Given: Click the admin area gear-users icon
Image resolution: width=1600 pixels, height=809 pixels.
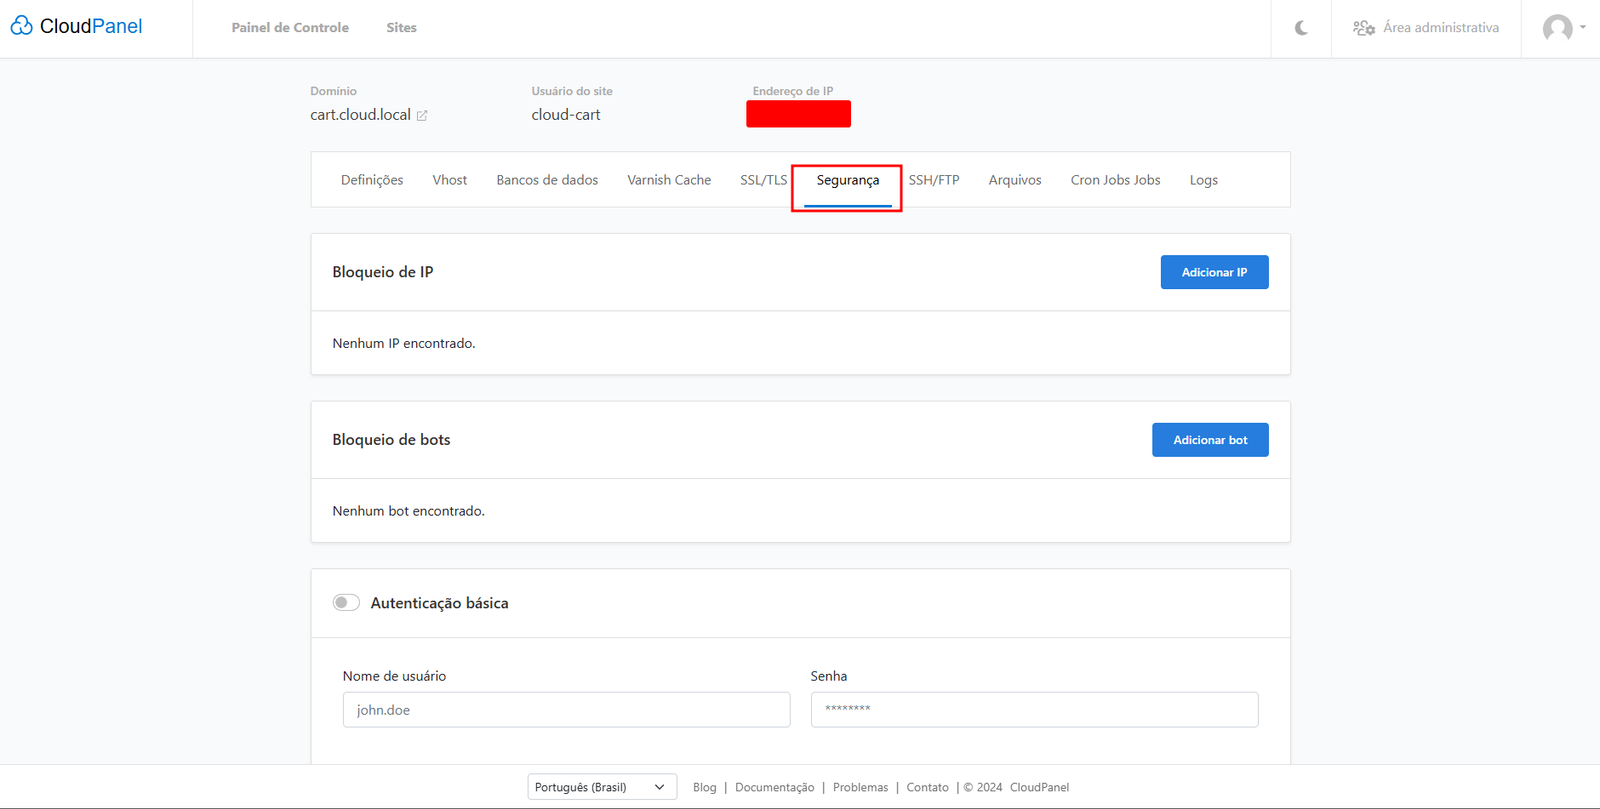Looking at the screenshot, I should tap(1363, 28).
